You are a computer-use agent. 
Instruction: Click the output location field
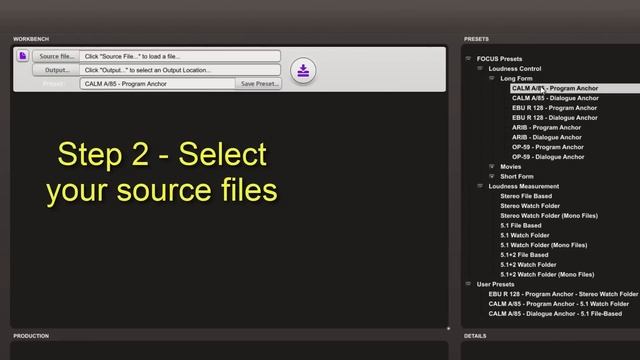coord(180,70)
